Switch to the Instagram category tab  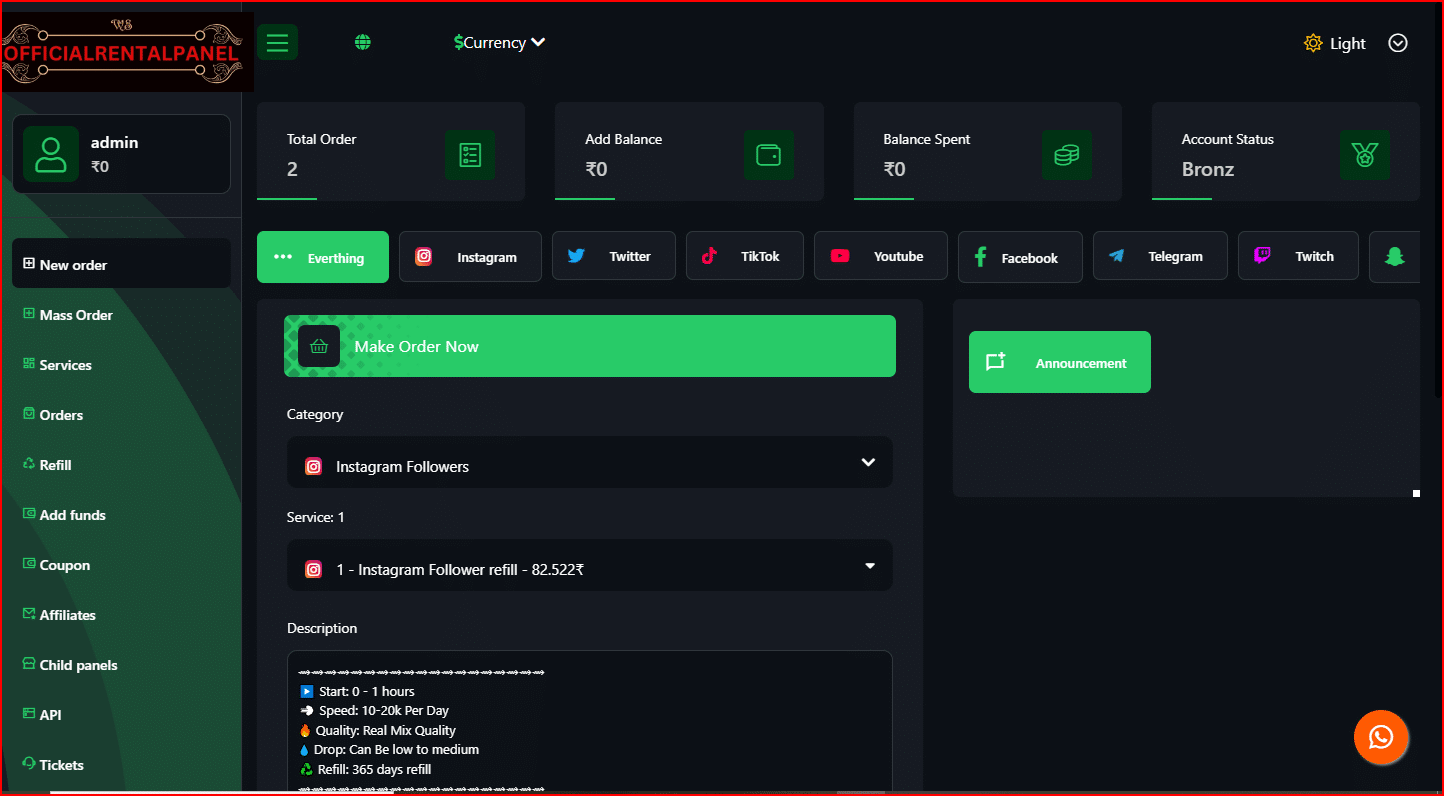pyautogui.click(x=470, y=257)
